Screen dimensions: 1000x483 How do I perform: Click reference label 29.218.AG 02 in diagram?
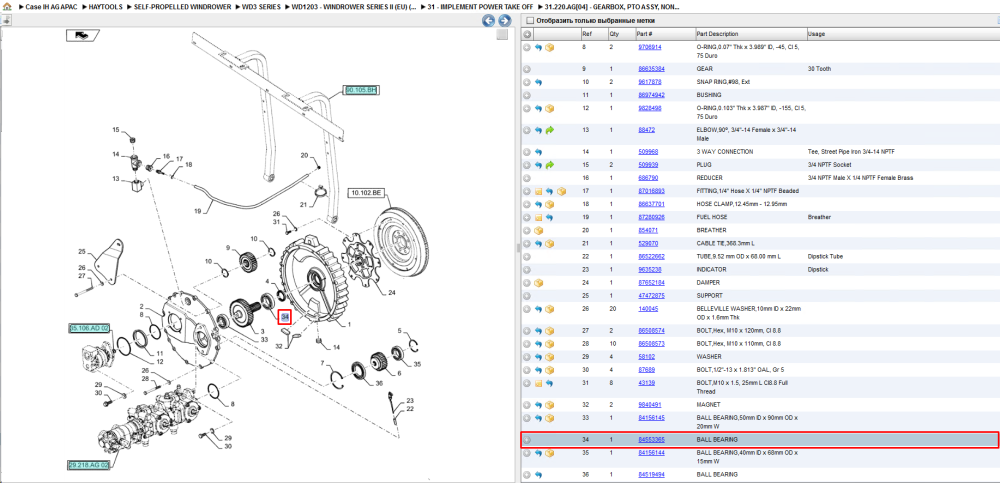point(89,465)
